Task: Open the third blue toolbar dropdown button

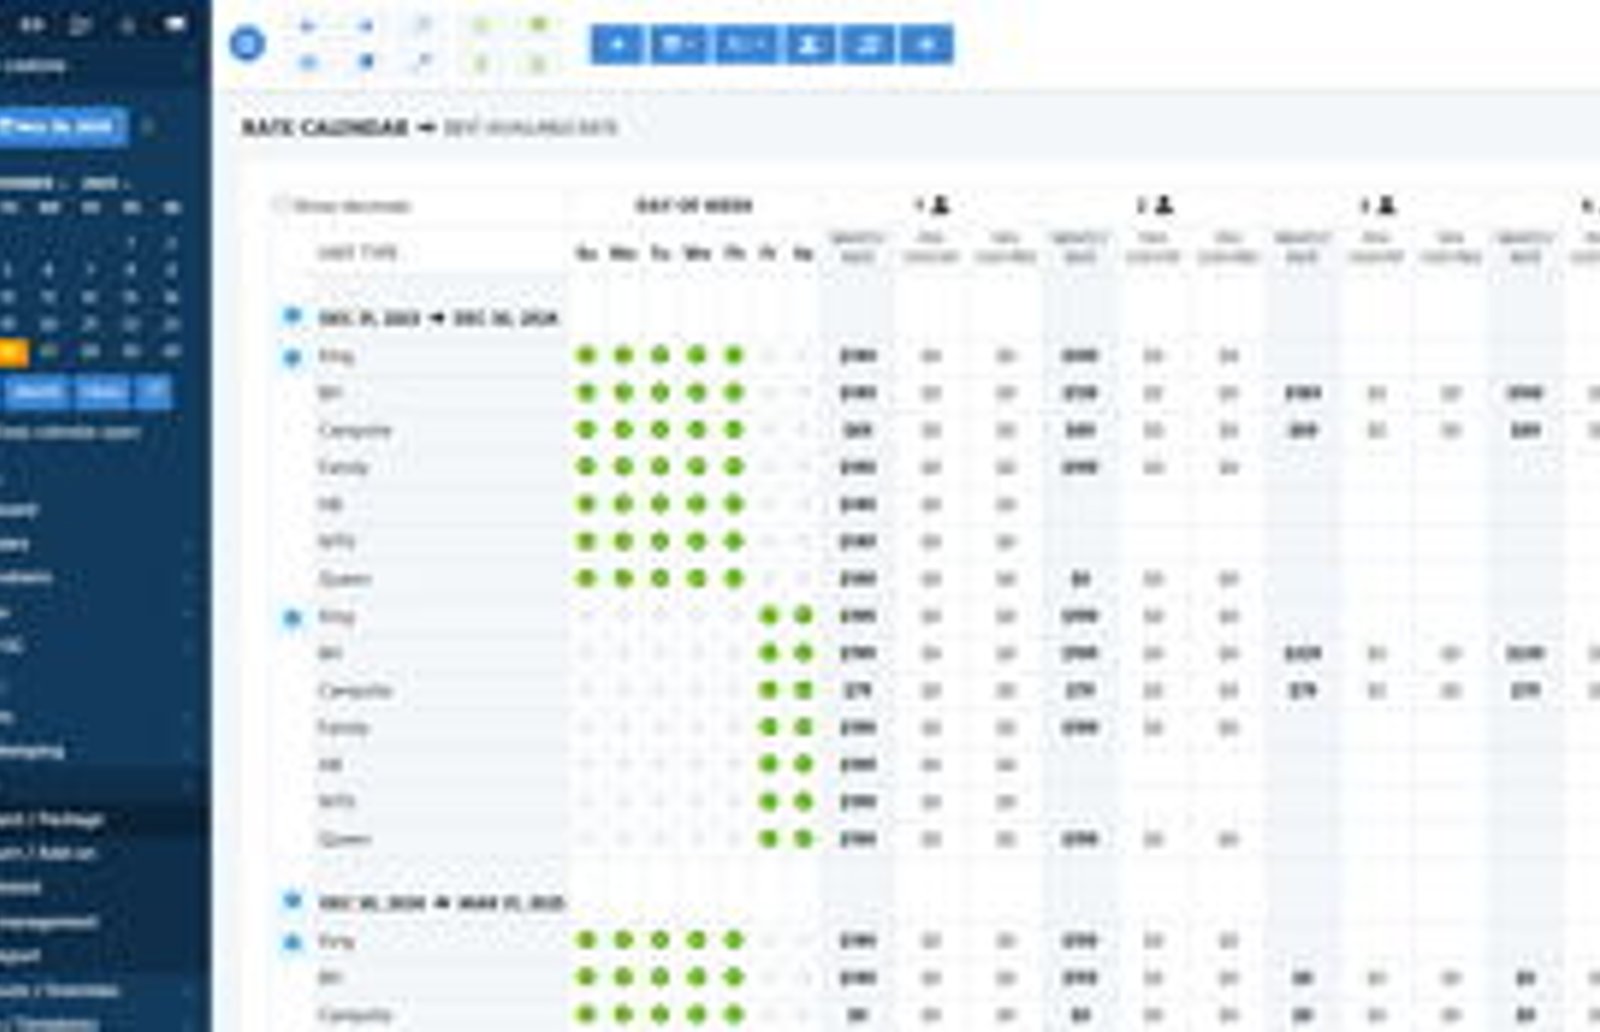Action: tap(745, 44)
